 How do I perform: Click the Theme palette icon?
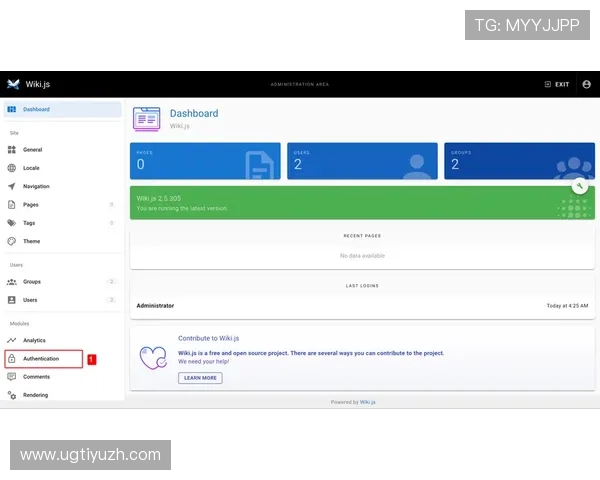point(12,241)
